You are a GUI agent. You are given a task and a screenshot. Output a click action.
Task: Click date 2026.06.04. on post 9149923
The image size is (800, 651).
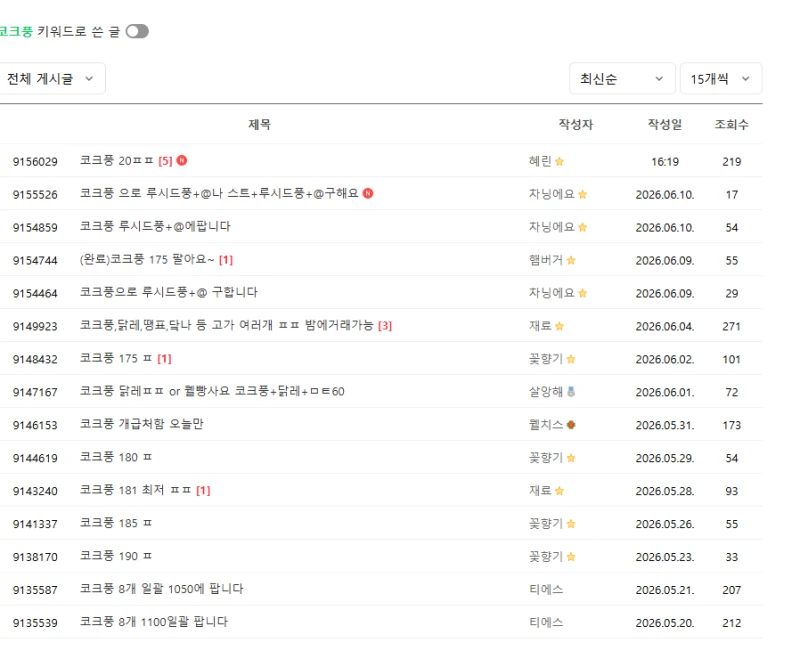[x=665, y=326]
